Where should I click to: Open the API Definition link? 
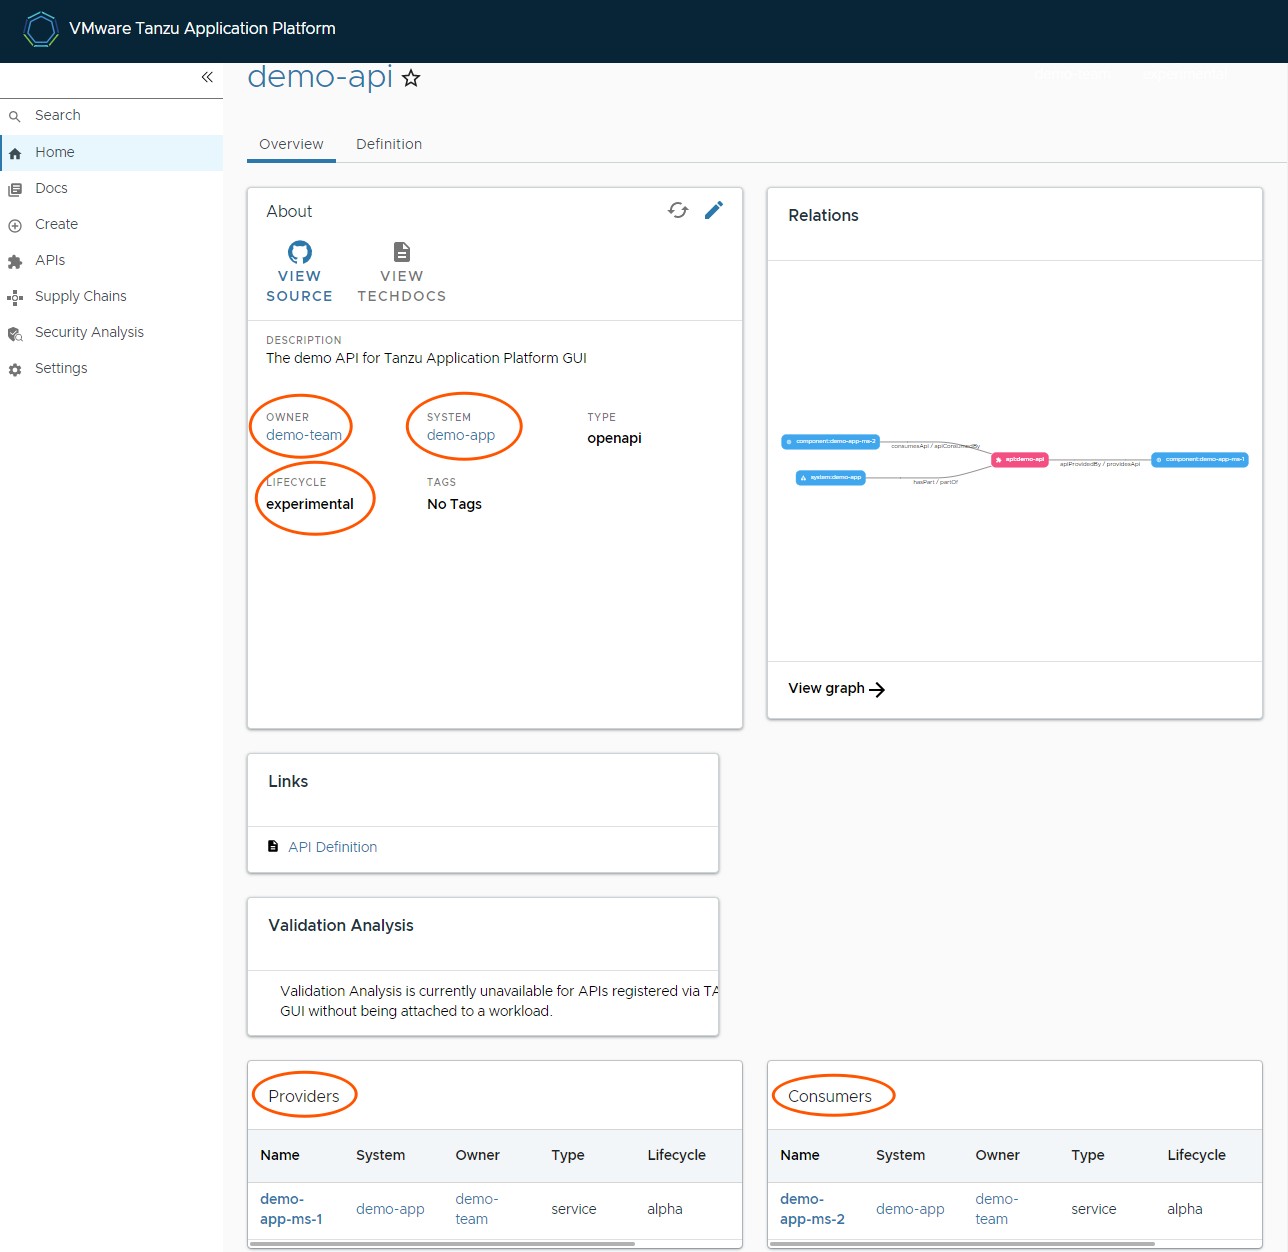click(x=332, y=847)
